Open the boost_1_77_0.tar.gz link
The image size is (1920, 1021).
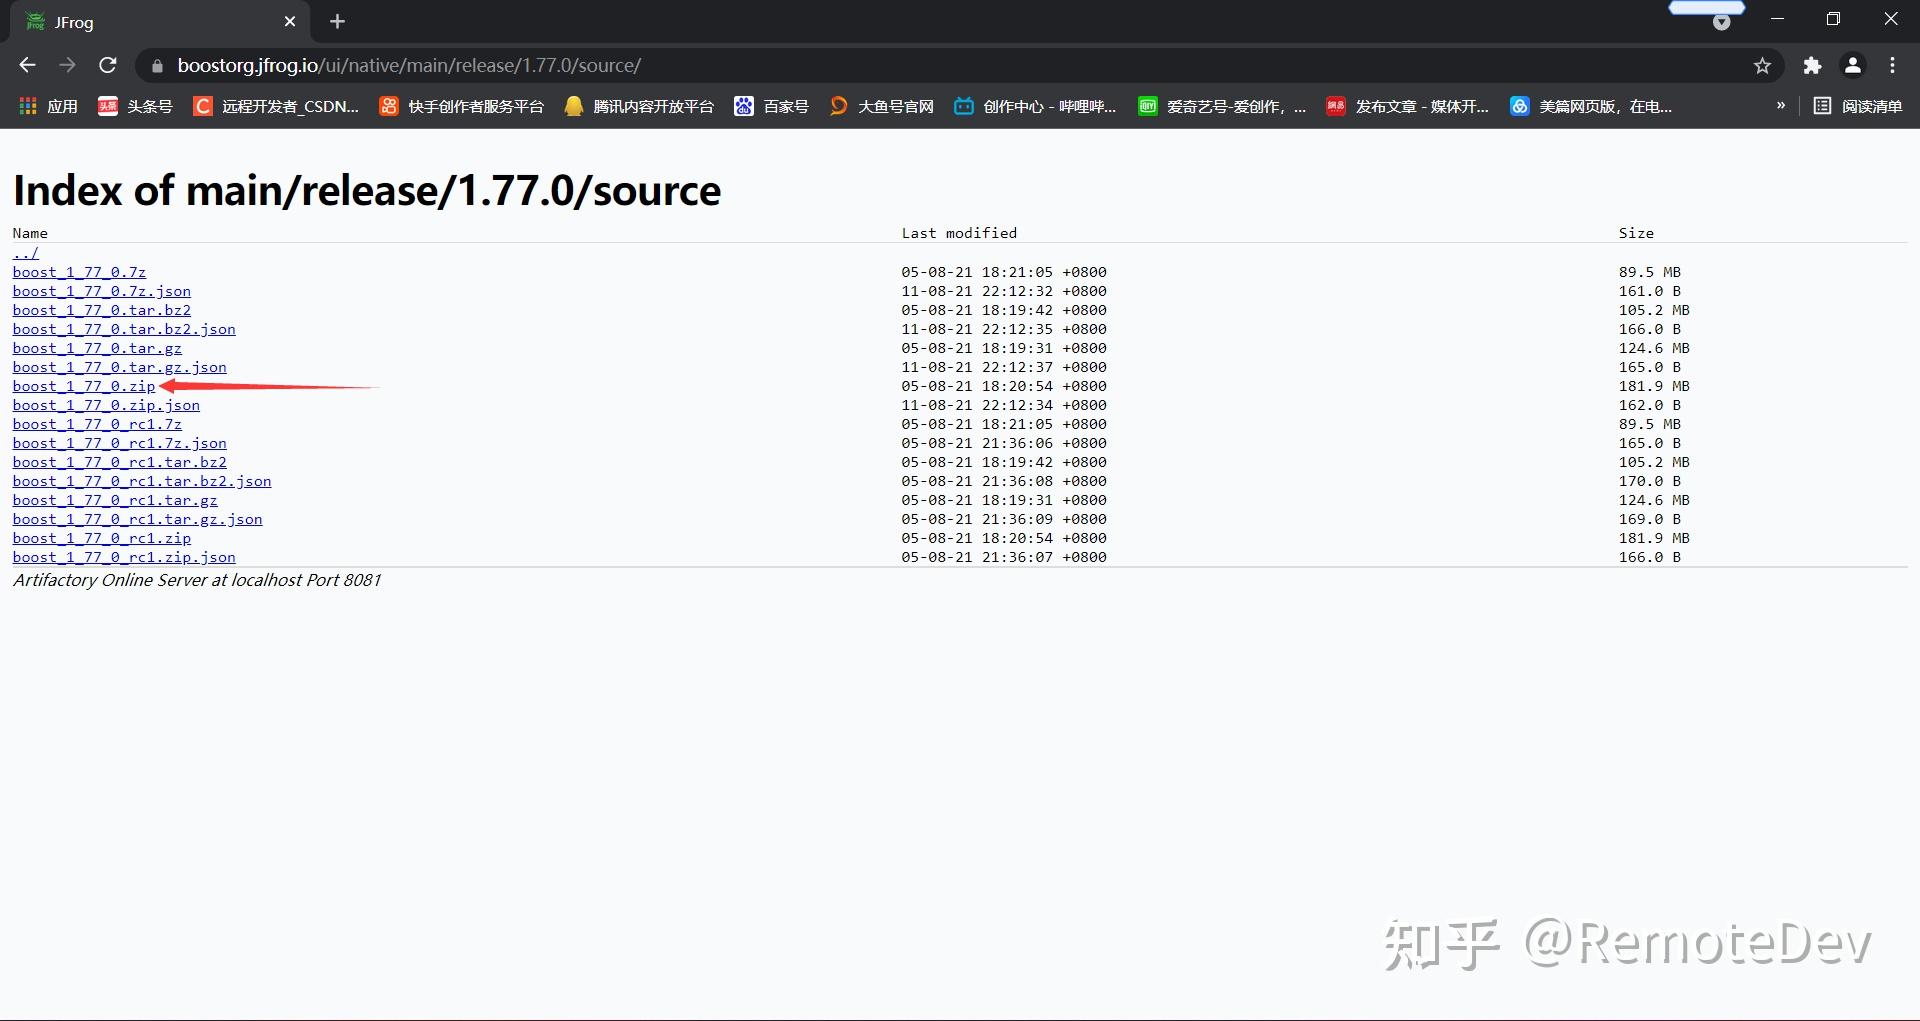96,348
